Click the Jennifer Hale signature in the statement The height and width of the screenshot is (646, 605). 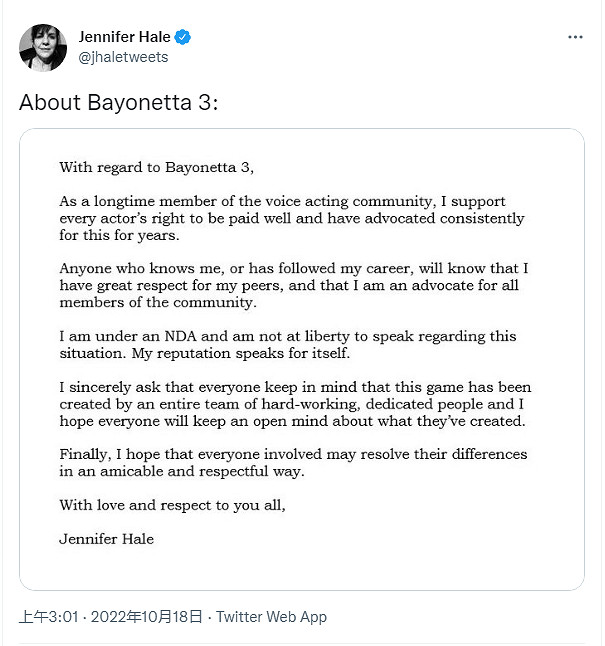[106, 539]
